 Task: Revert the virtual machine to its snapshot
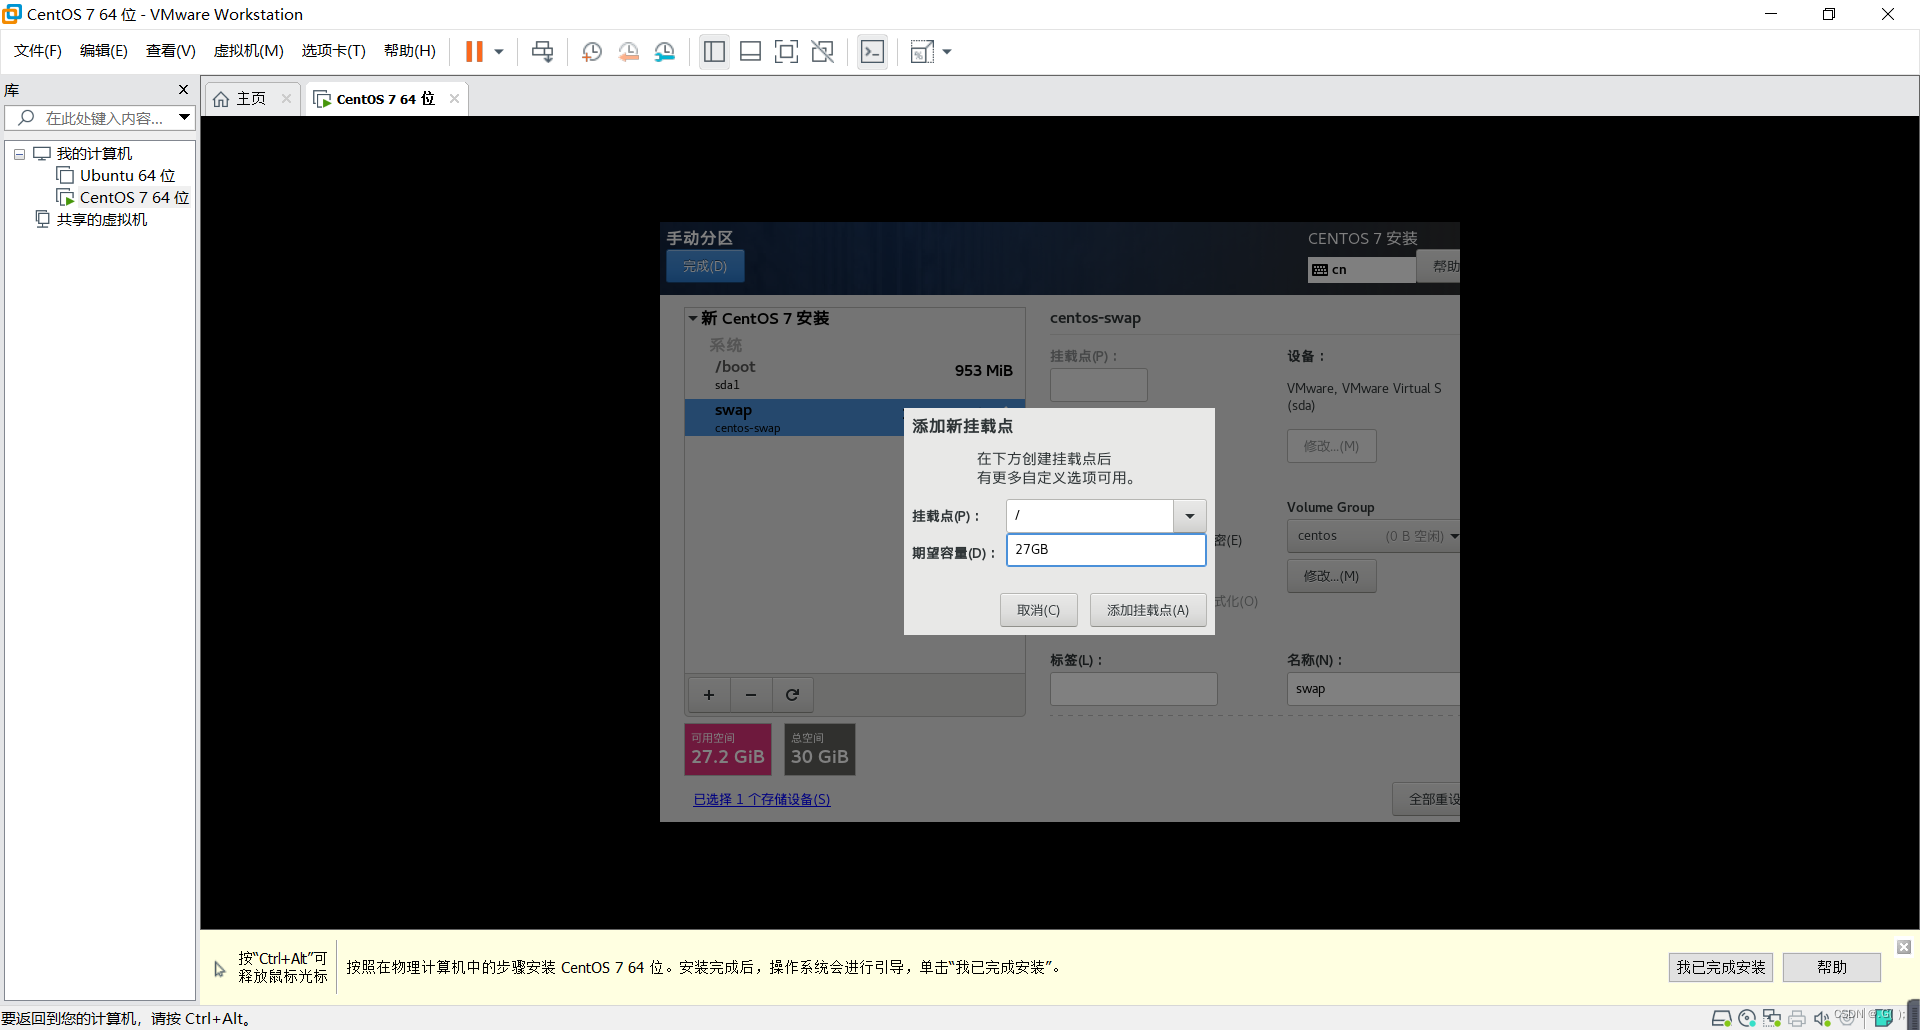coord(628,52)
